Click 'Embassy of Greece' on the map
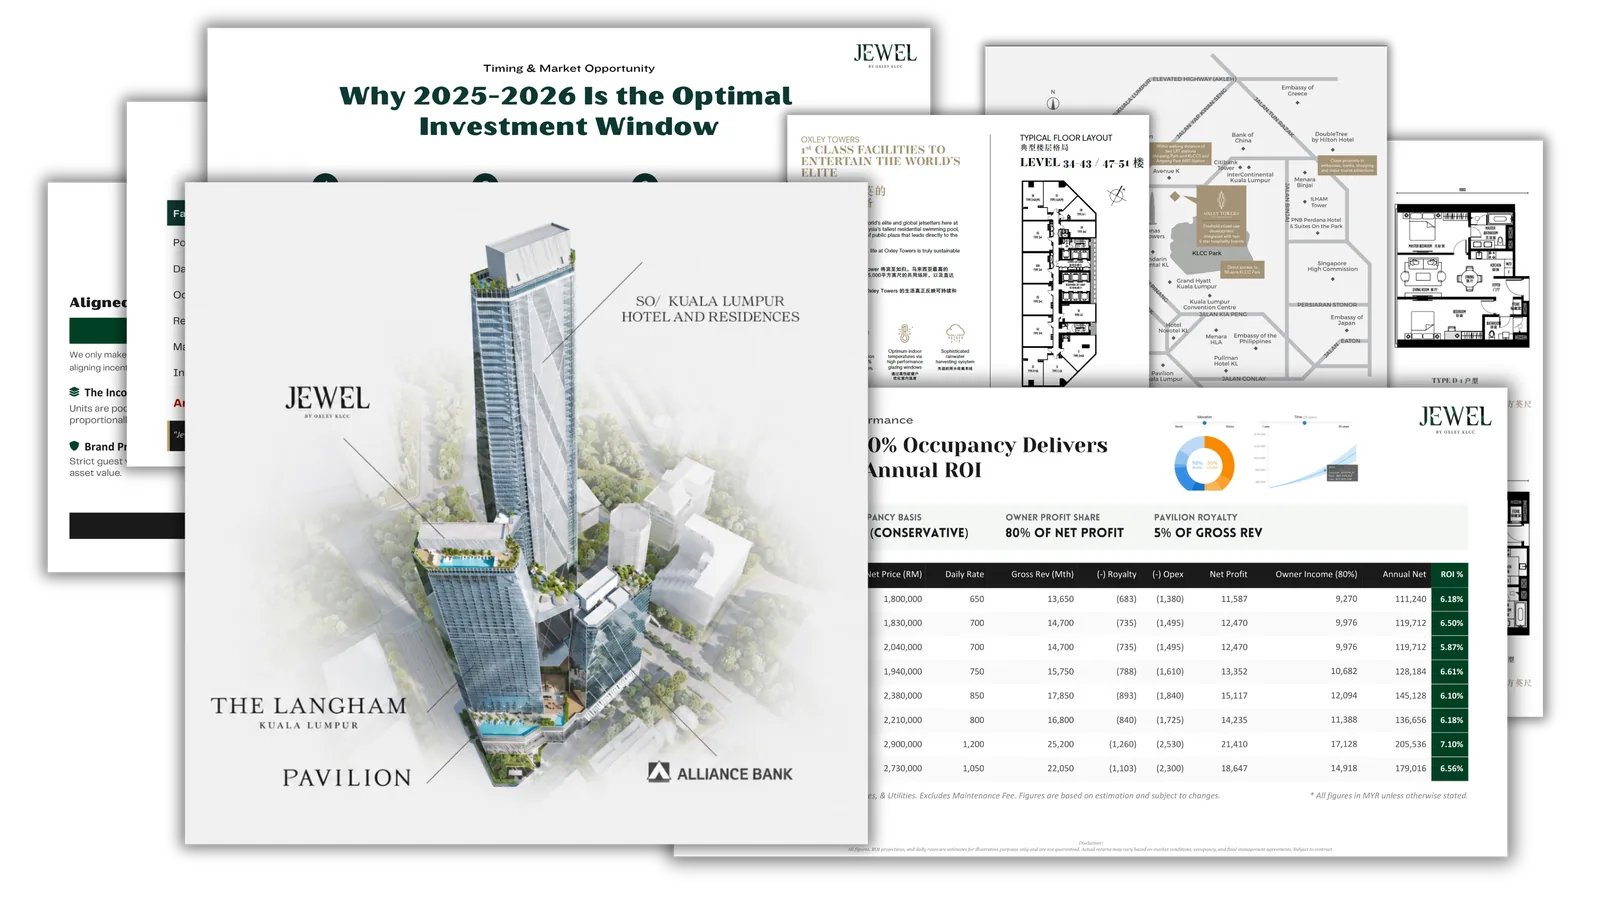This screenshot has height=900, width=1600. point(1297,90)
